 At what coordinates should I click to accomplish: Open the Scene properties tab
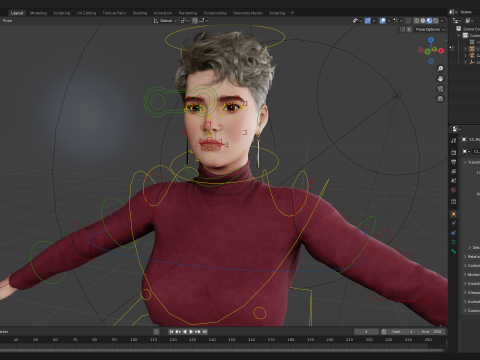coord(453,181)
